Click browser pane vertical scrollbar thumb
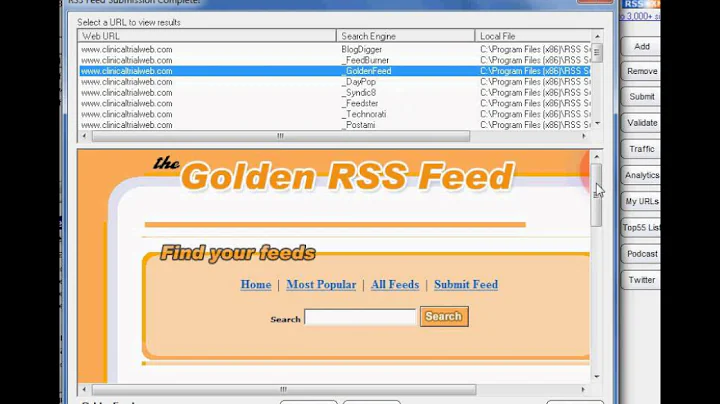720x404 pixels. coord(596,195)
